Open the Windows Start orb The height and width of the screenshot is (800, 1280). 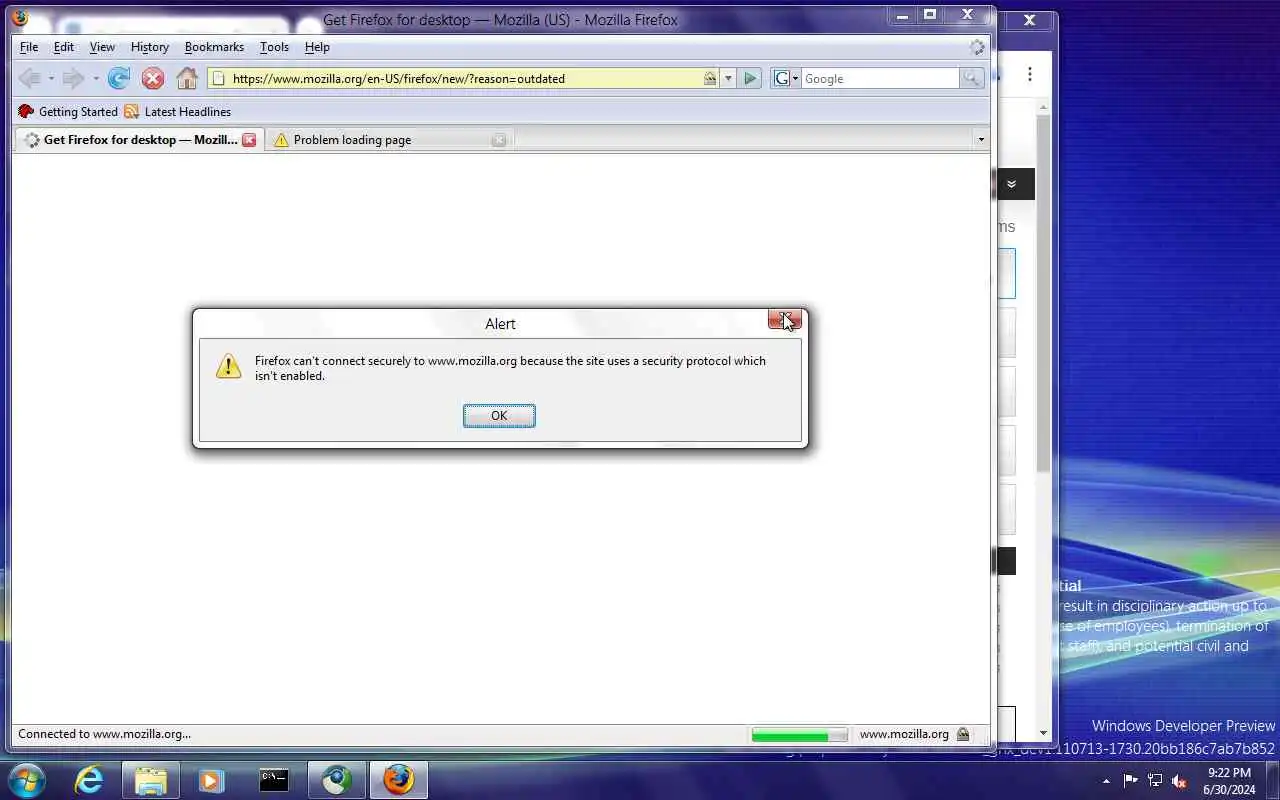[x=27, y=780]
